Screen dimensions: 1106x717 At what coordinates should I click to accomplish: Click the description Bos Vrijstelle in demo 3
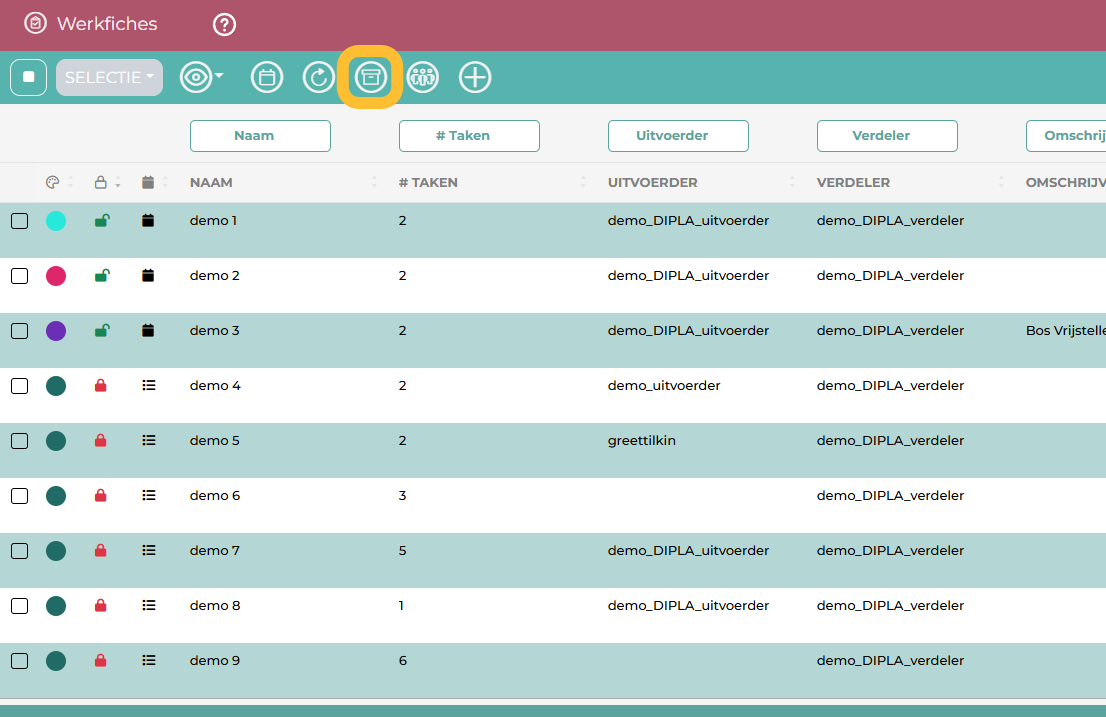pyautogui.click(x=1066, y=331)
